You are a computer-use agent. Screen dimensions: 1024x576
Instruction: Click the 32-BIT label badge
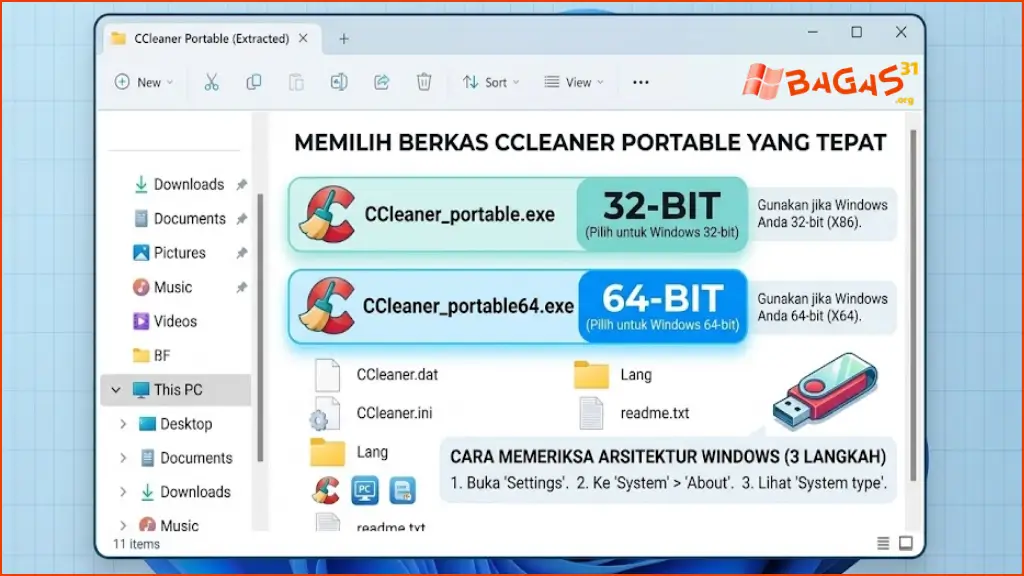pyautogui.click(x=662, y=214)
